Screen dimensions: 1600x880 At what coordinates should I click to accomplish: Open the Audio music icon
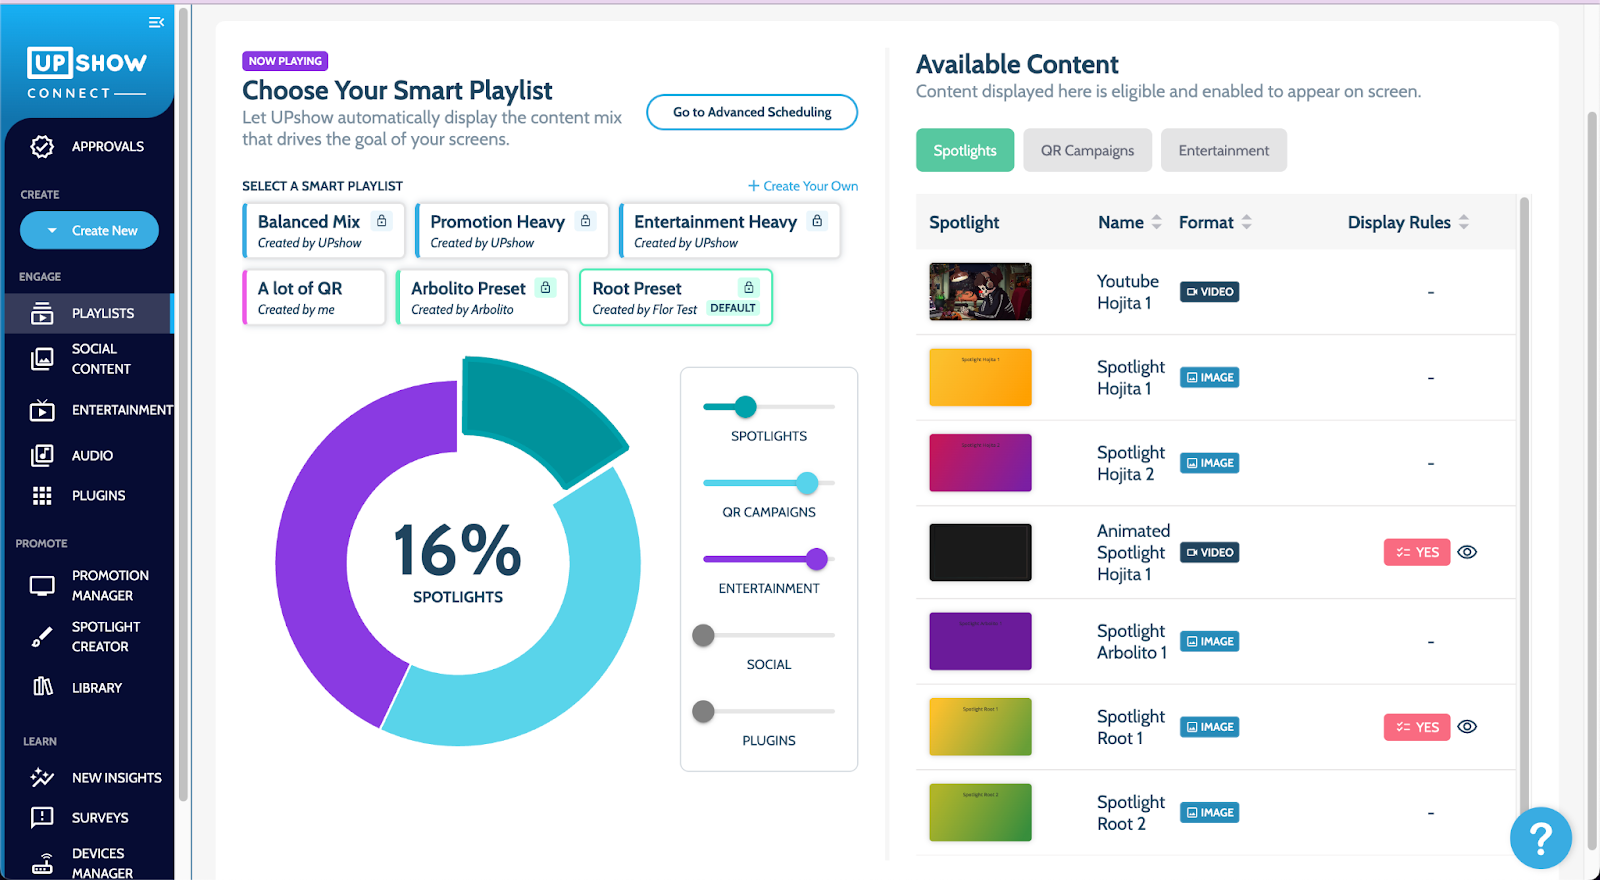point(42,456)
